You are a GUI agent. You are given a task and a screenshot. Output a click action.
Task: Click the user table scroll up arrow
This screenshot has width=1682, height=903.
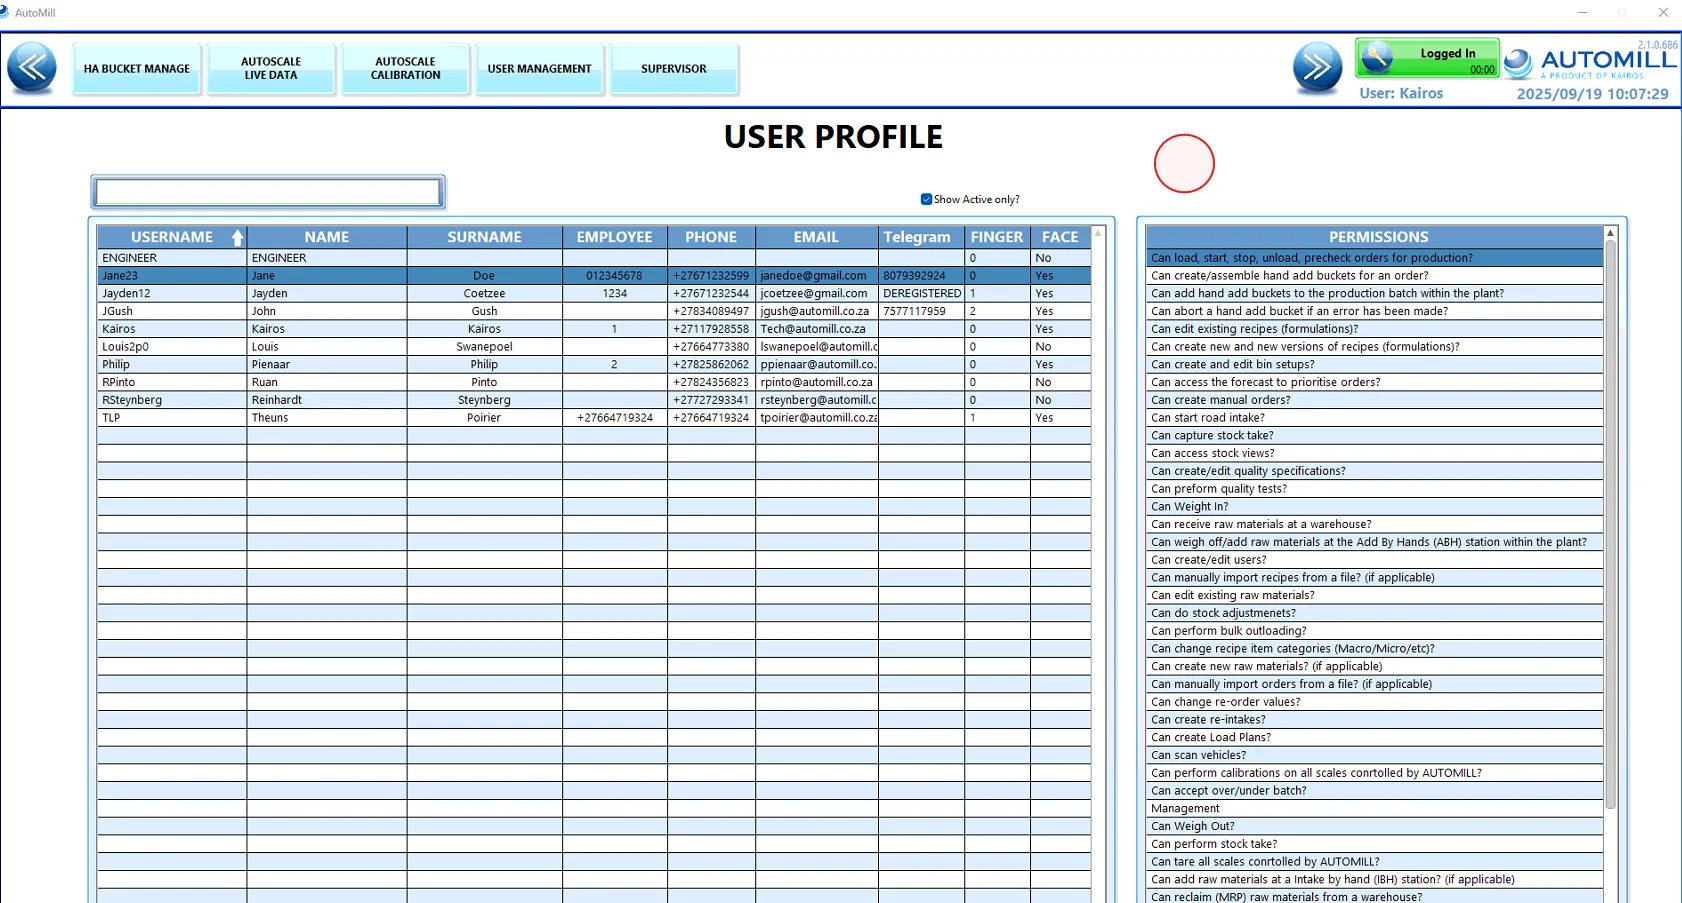coord(1098,233)
